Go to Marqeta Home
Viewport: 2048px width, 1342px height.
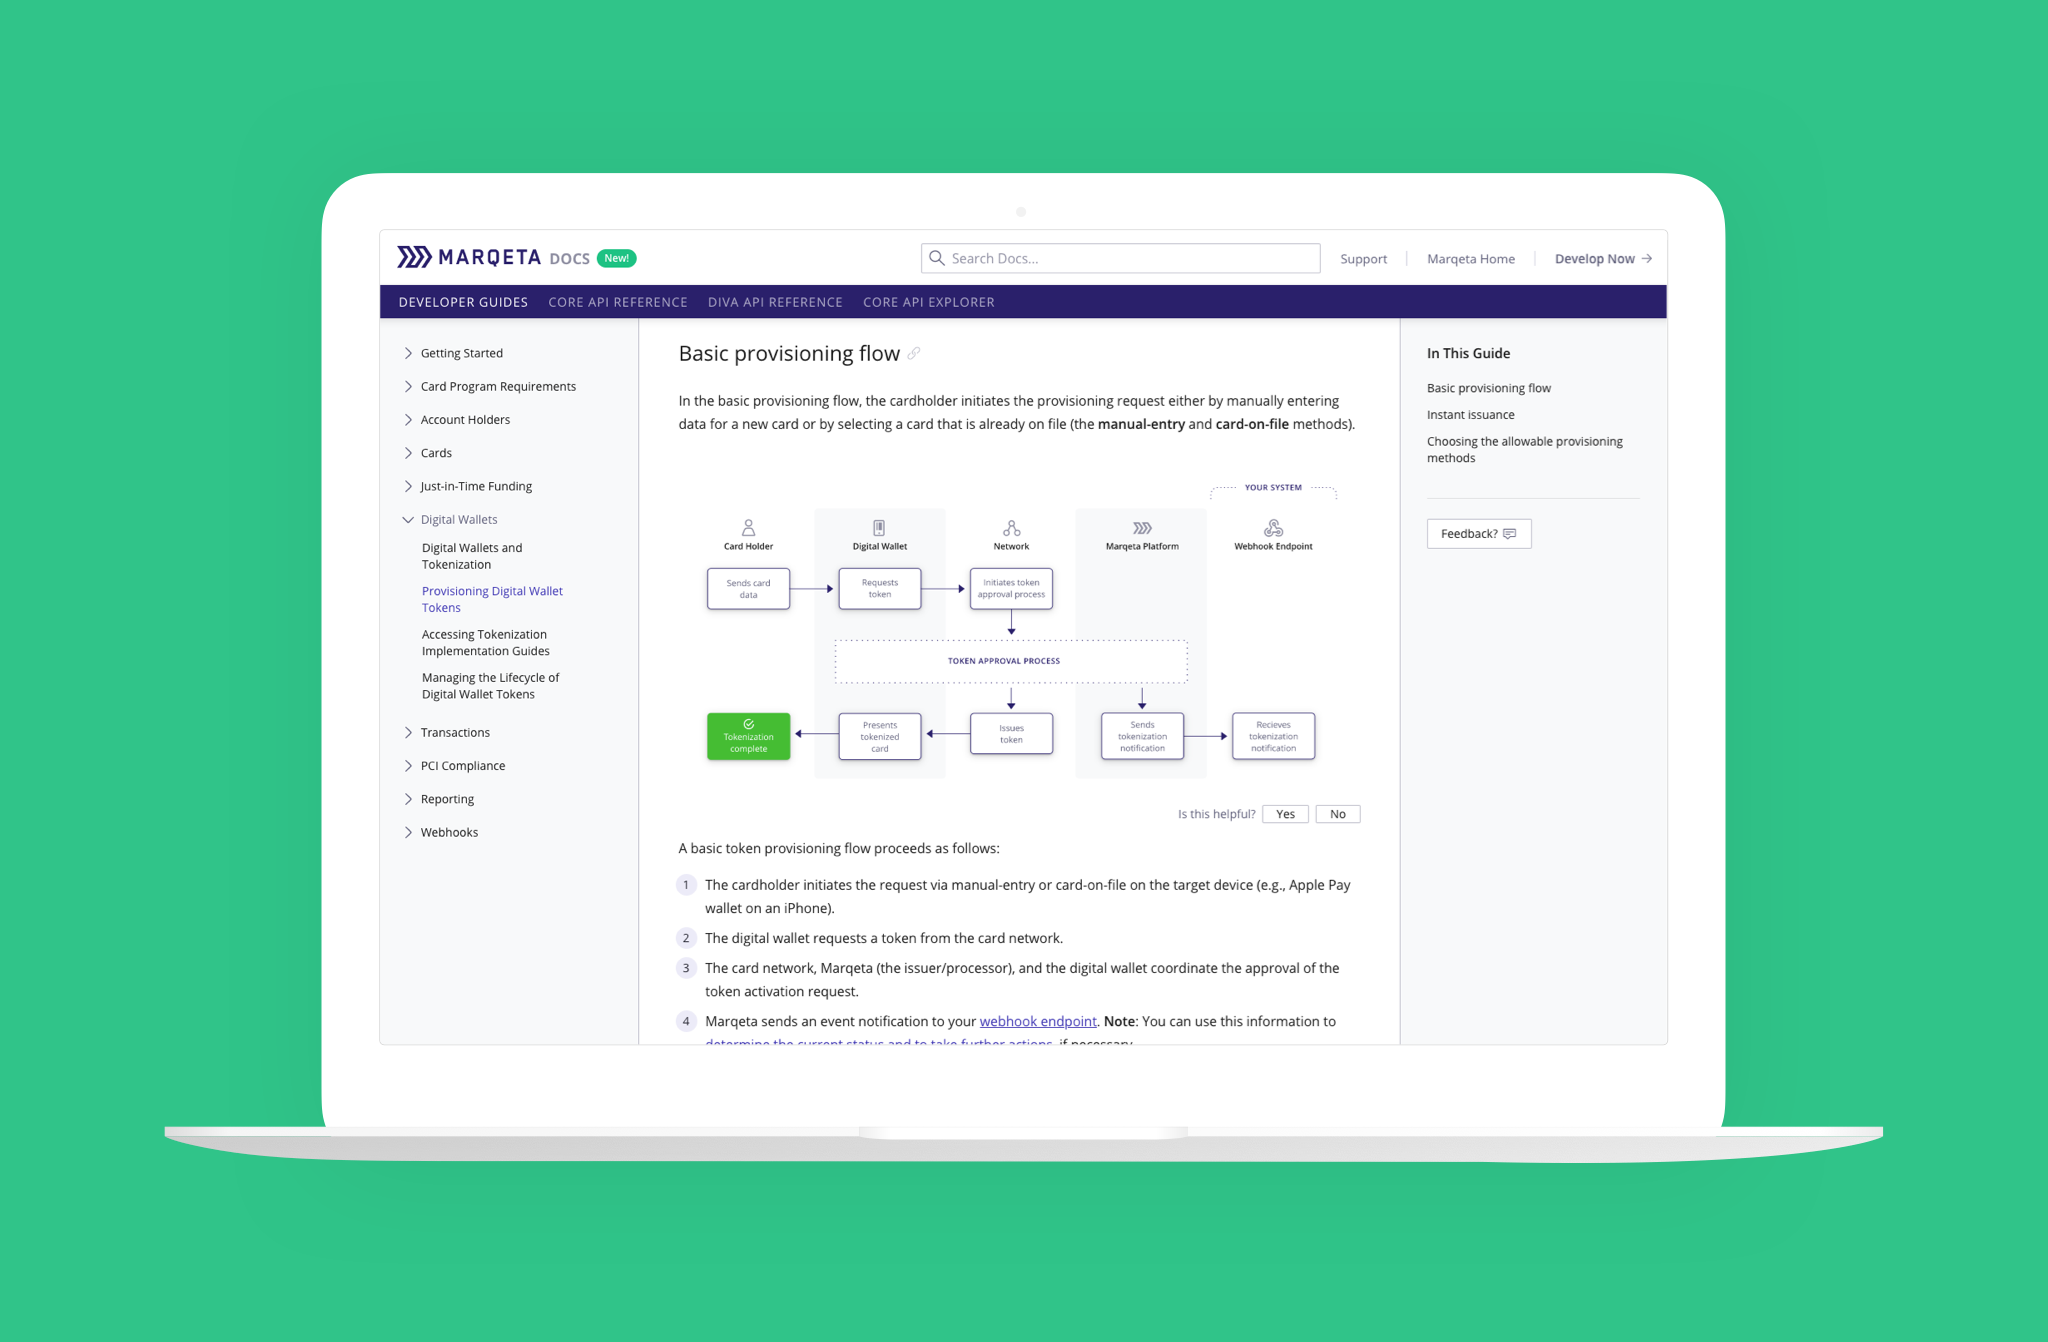[x=1470, y=259]
